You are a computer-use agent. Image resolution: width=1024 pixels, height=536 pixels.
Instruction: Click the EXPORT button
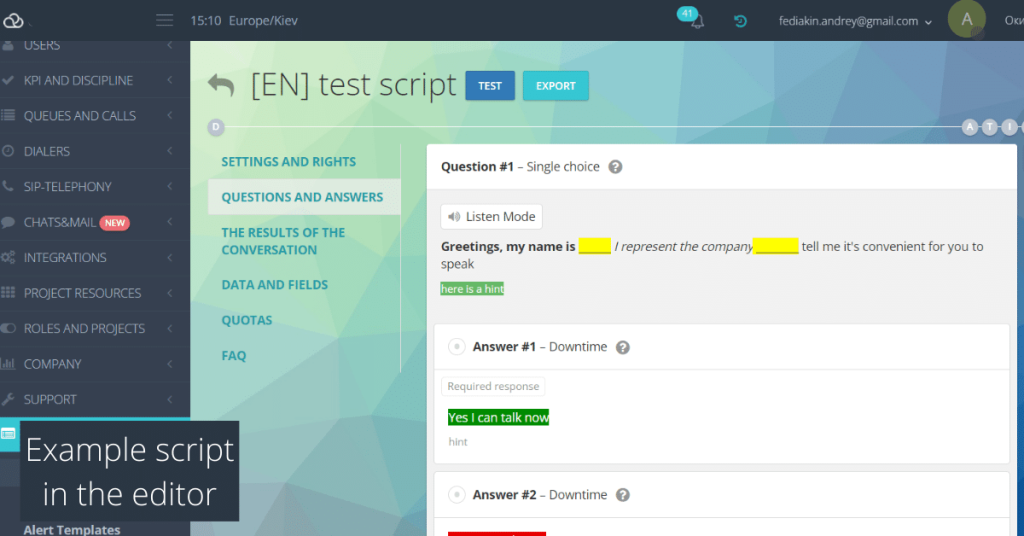(x=556, y=86)
